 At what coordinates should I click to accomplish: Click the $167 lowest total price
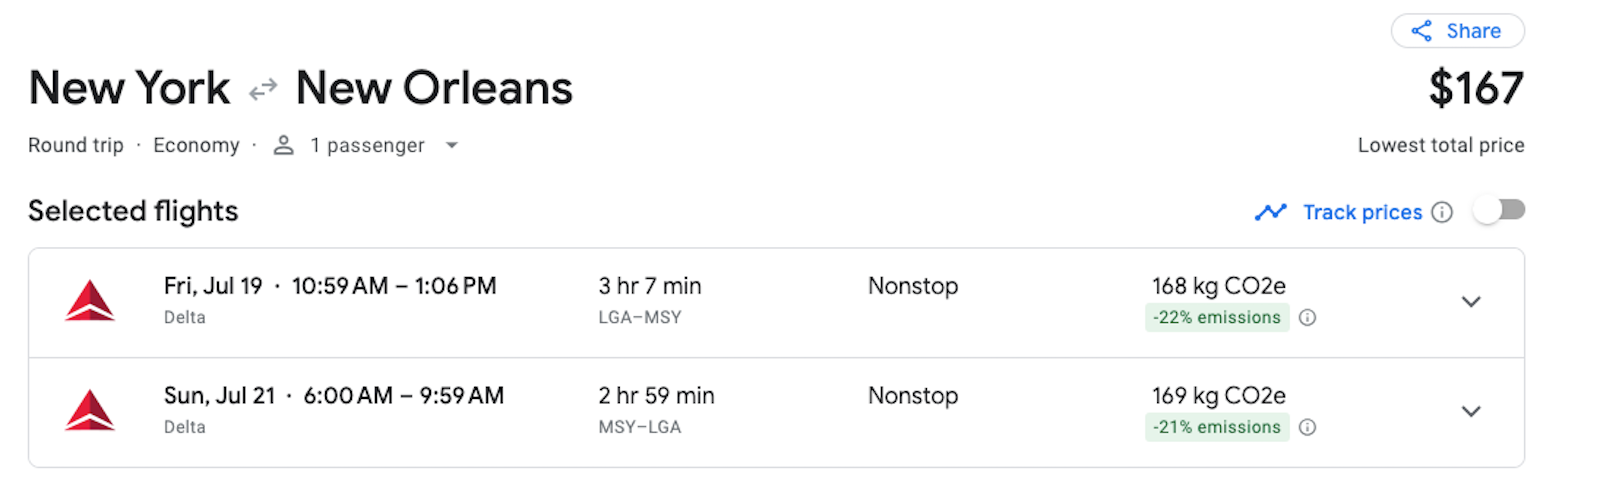click(x=1476, y=89)
